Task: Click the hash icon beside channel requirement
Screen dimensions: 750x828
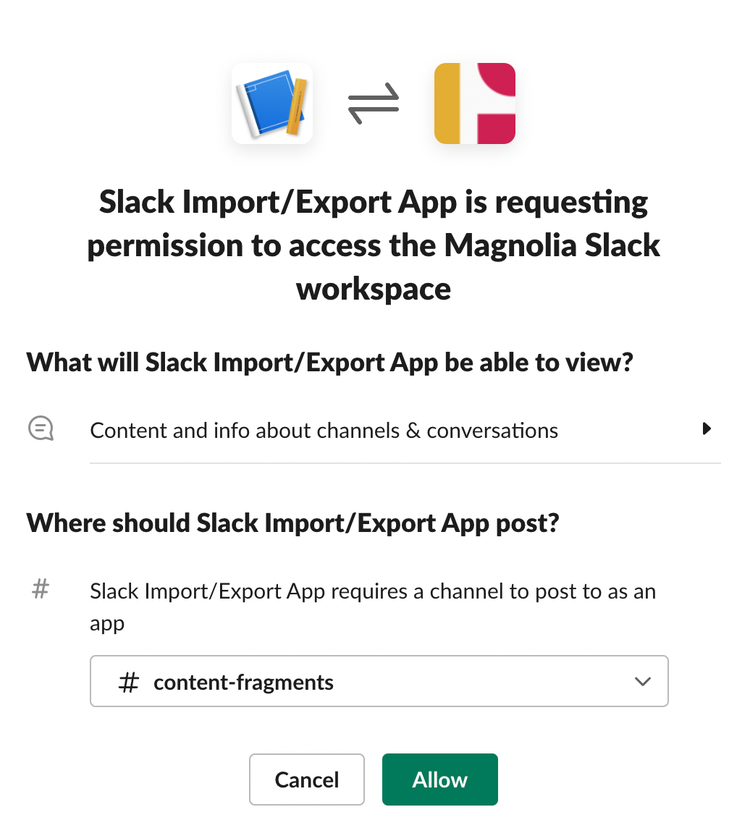Action: pyautogui.click(x=41, y=589)
